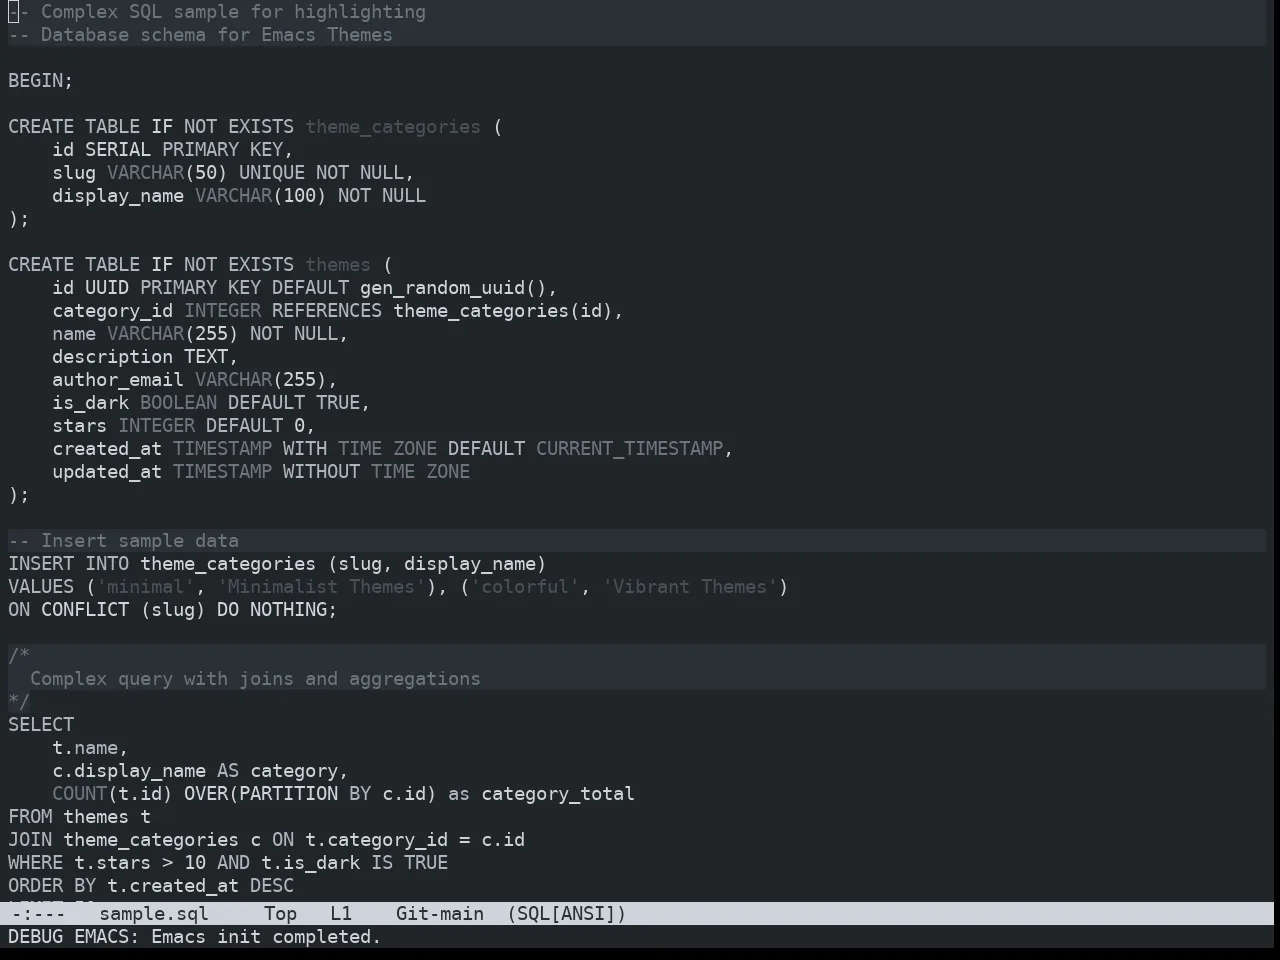
Task: Click the L1 line number indicator
Action: tap(341, 913)
